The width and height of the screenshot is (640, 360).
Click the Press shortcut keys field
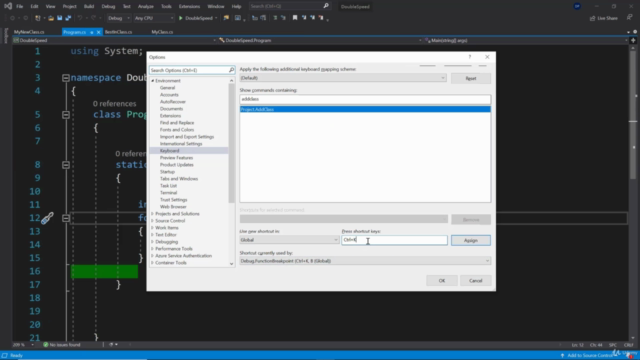click(x=394, y=240)
